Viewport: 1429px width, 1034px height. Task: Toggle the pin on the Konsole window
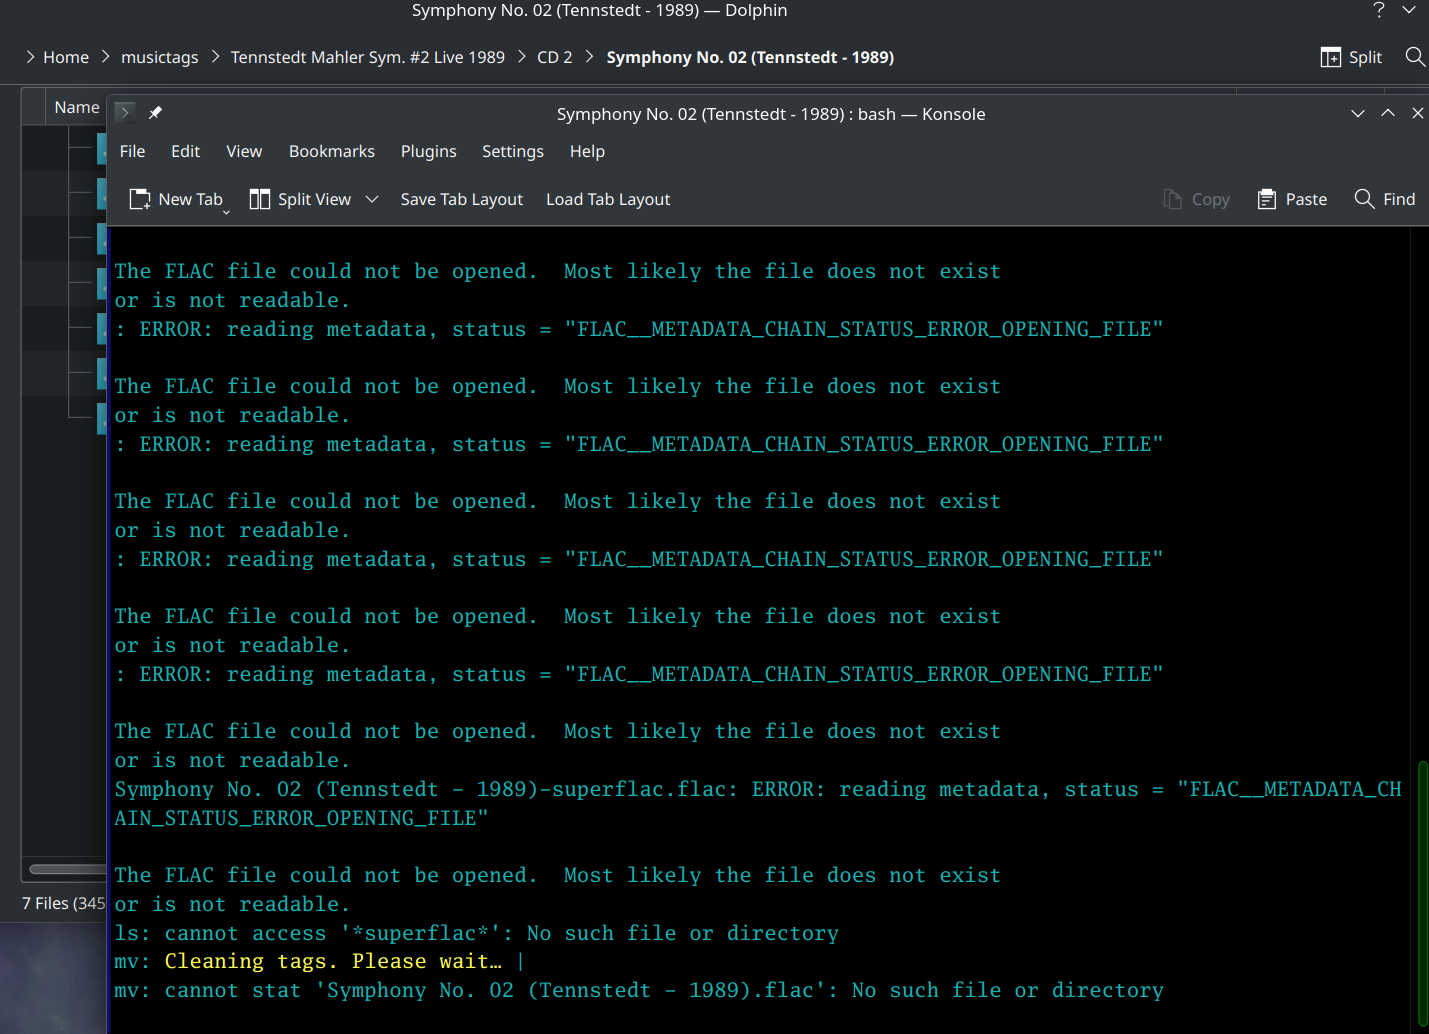156,112
